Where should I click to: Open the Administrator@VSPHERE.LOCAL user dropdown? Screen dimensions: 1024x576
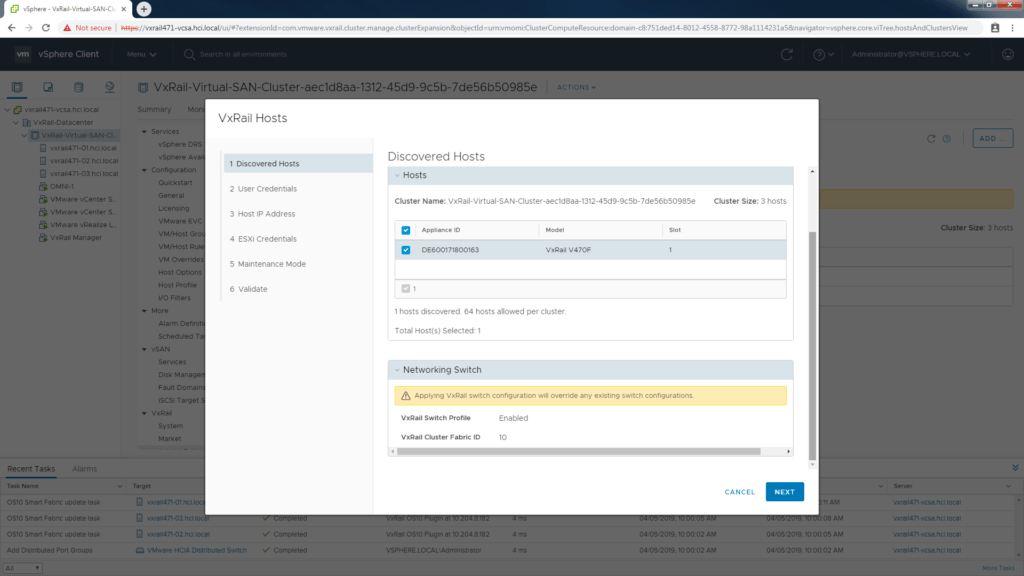click(x=910, y=54)
